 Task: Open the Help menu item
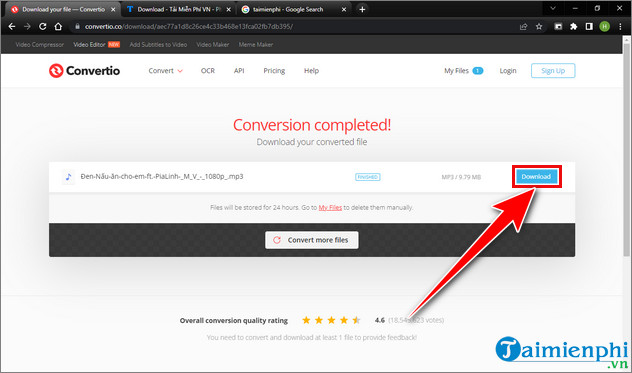tap(311, 71)
